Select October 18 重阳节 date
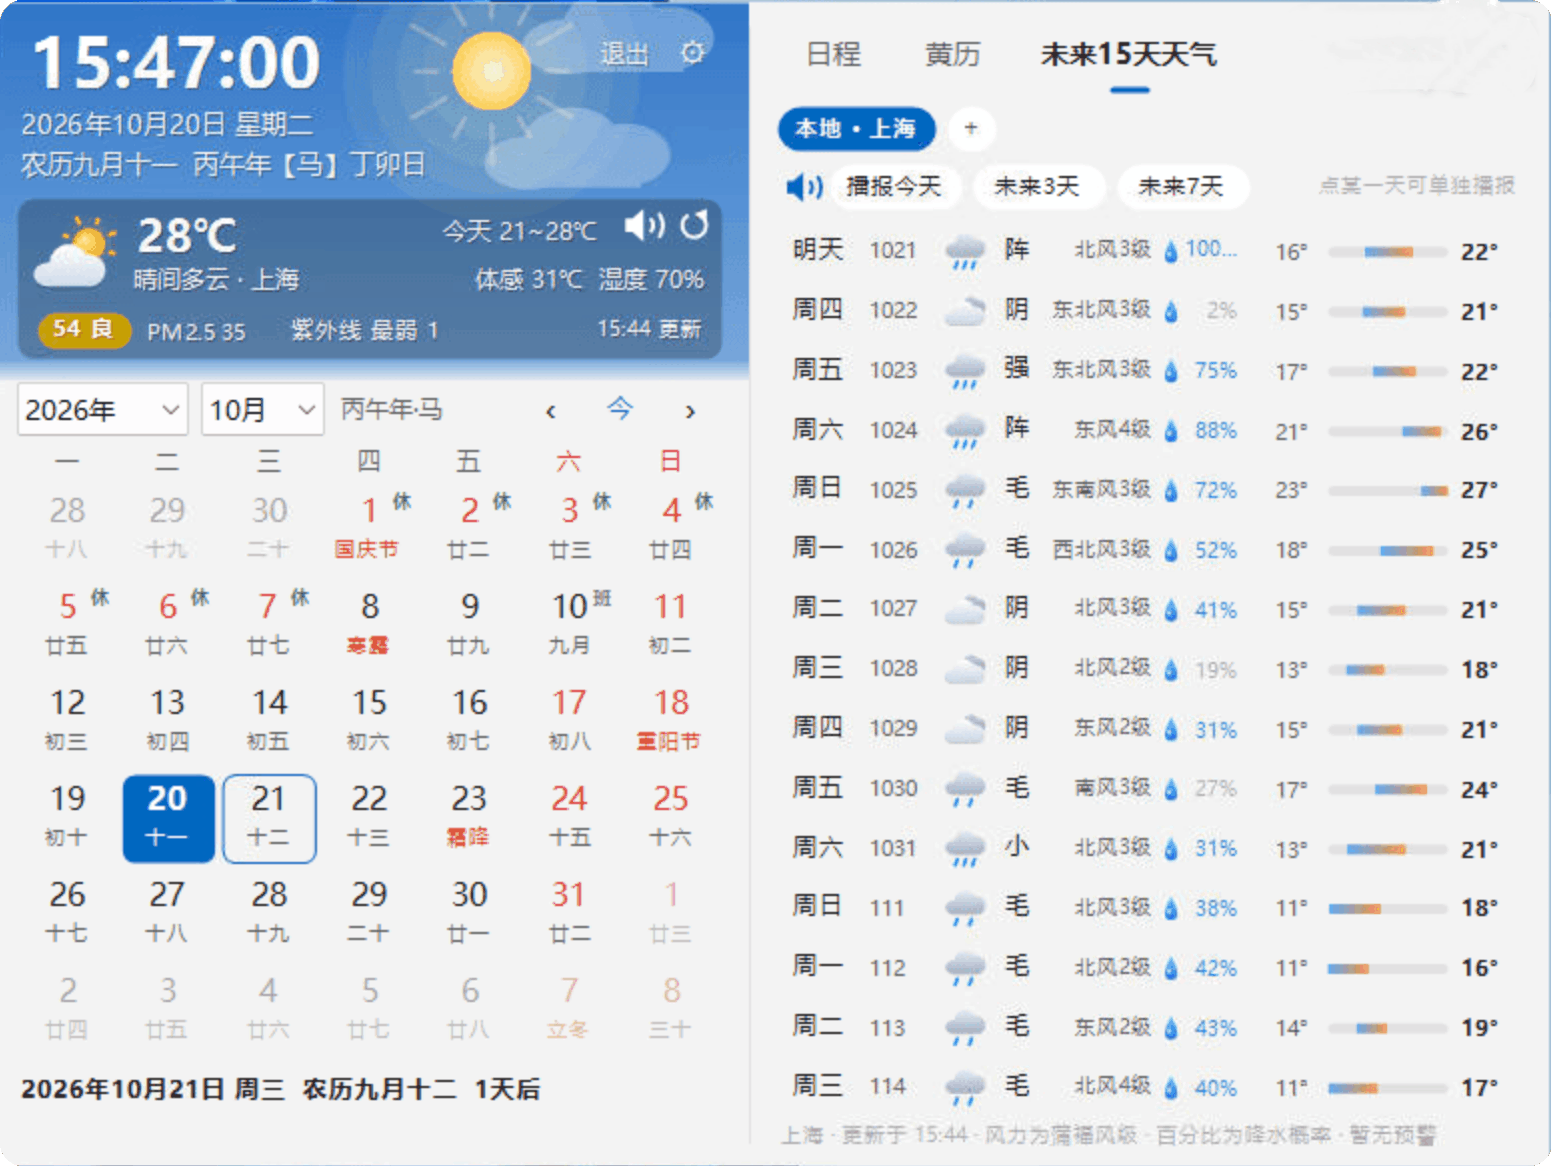The height and width of the screenshot is (1166, 1552). coord(670,719)
